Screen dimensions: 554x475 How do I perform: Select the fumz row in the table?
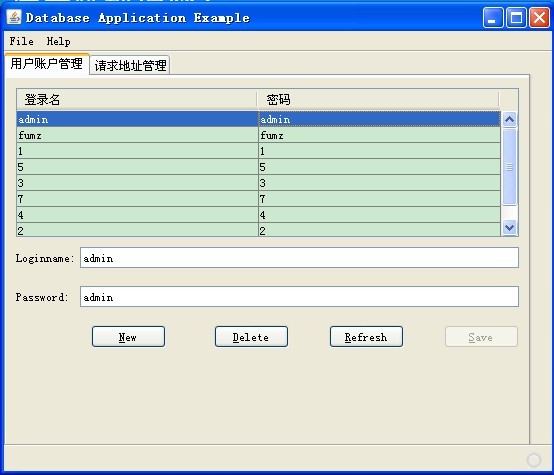click(x=258, y=135)
